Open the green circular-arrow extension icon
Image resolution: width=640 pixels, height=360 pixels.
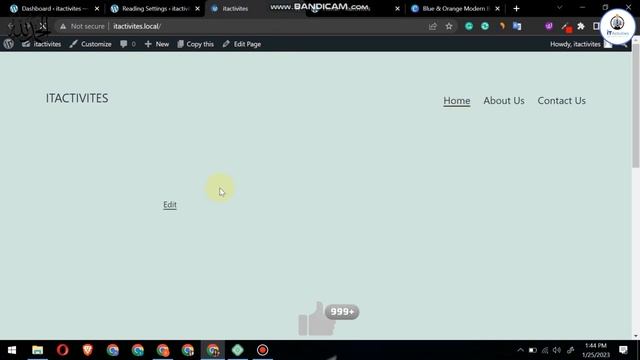(x=485, y=26)
